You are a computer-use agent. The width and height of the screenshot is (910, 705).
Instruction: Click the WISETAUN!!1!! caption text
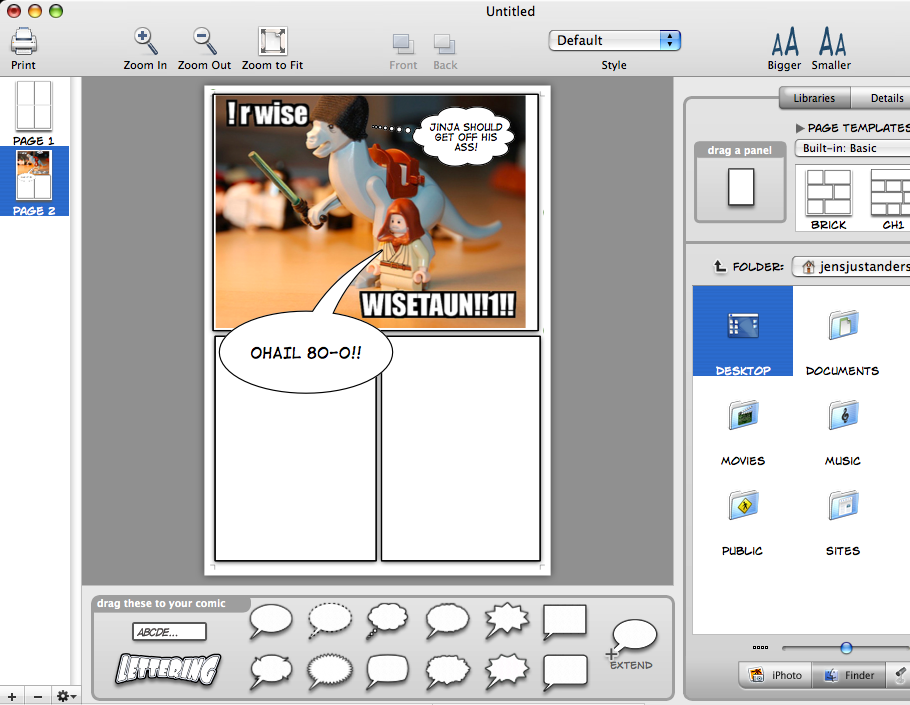click(x=438, y=304)
